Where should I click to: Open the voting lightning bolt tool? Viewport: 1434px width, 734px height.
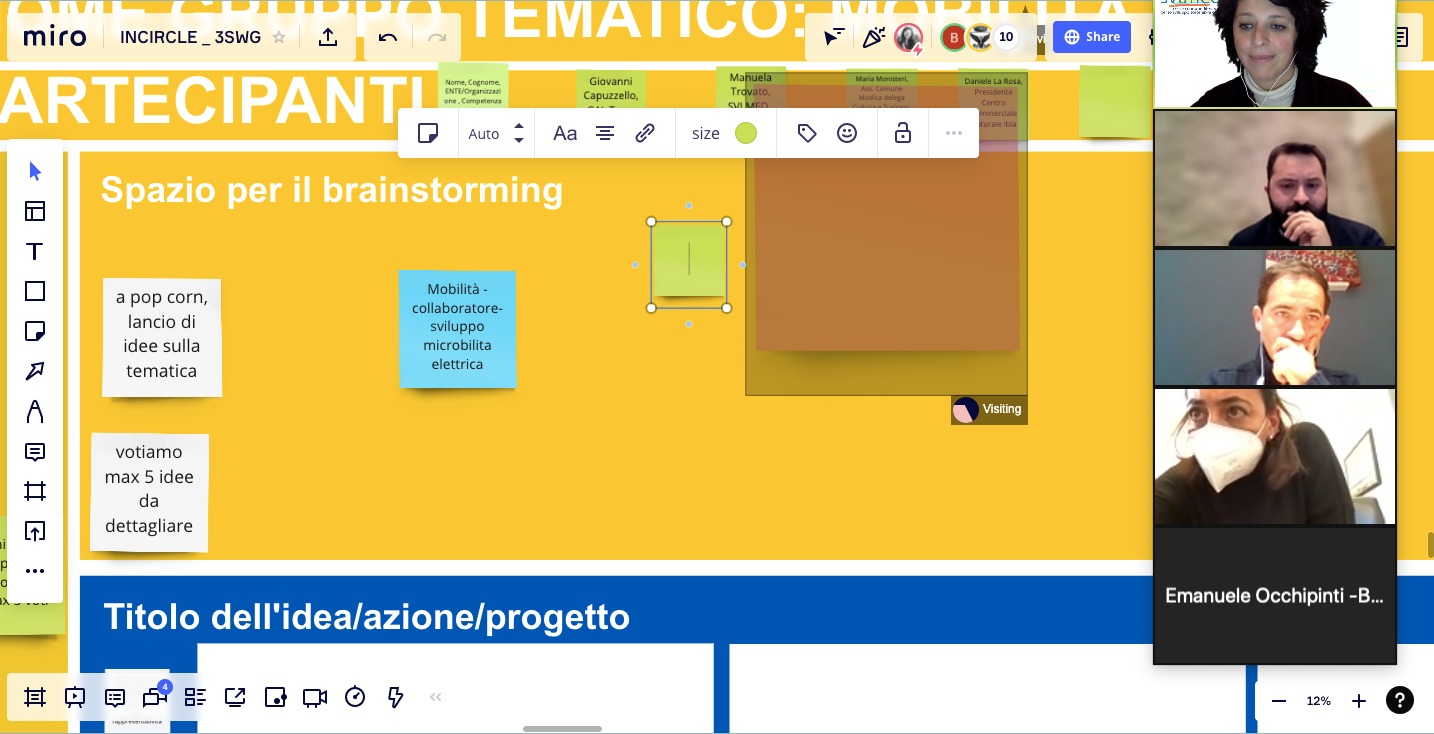point(395,697)
